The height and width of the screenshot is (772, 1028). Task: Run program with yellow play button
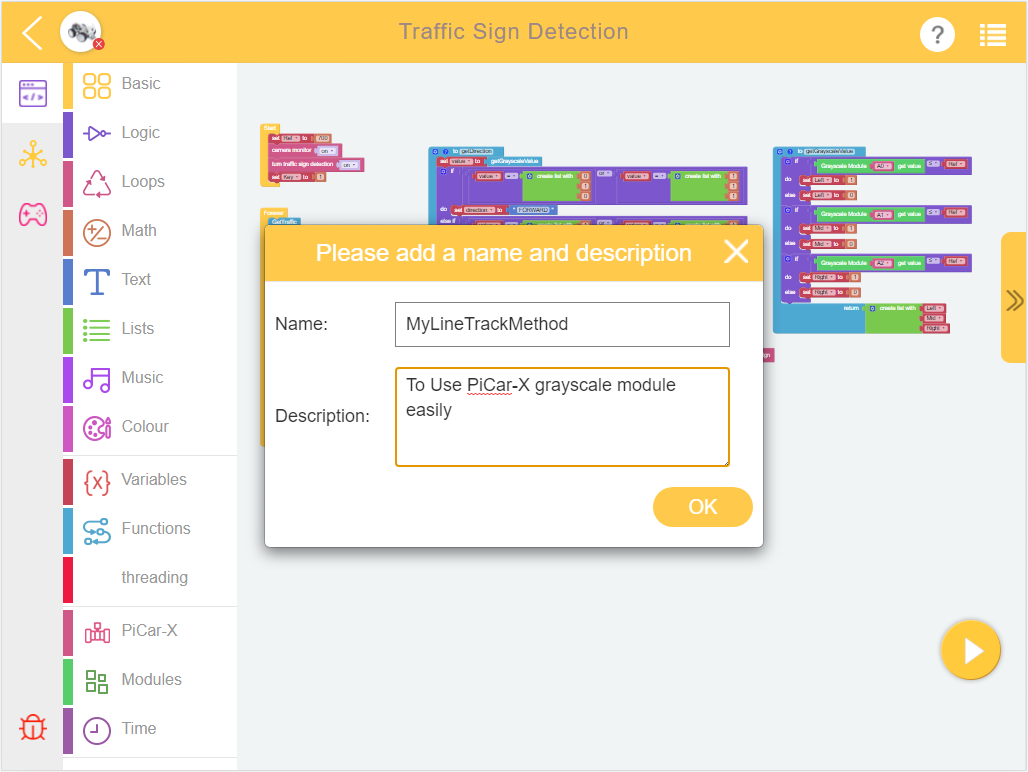coord(970,650)
